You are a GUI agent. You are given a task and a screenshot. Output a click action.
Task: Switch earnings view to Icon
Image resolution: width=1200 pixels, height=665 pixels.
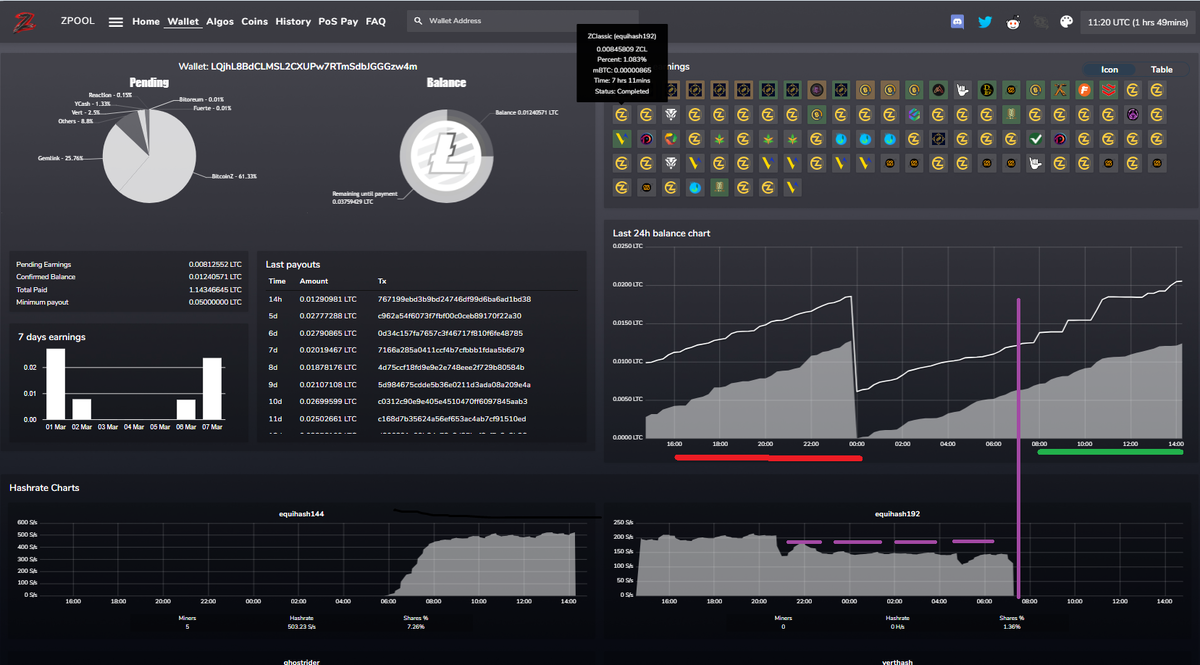pyautogui.click(x=1109, y=69)
